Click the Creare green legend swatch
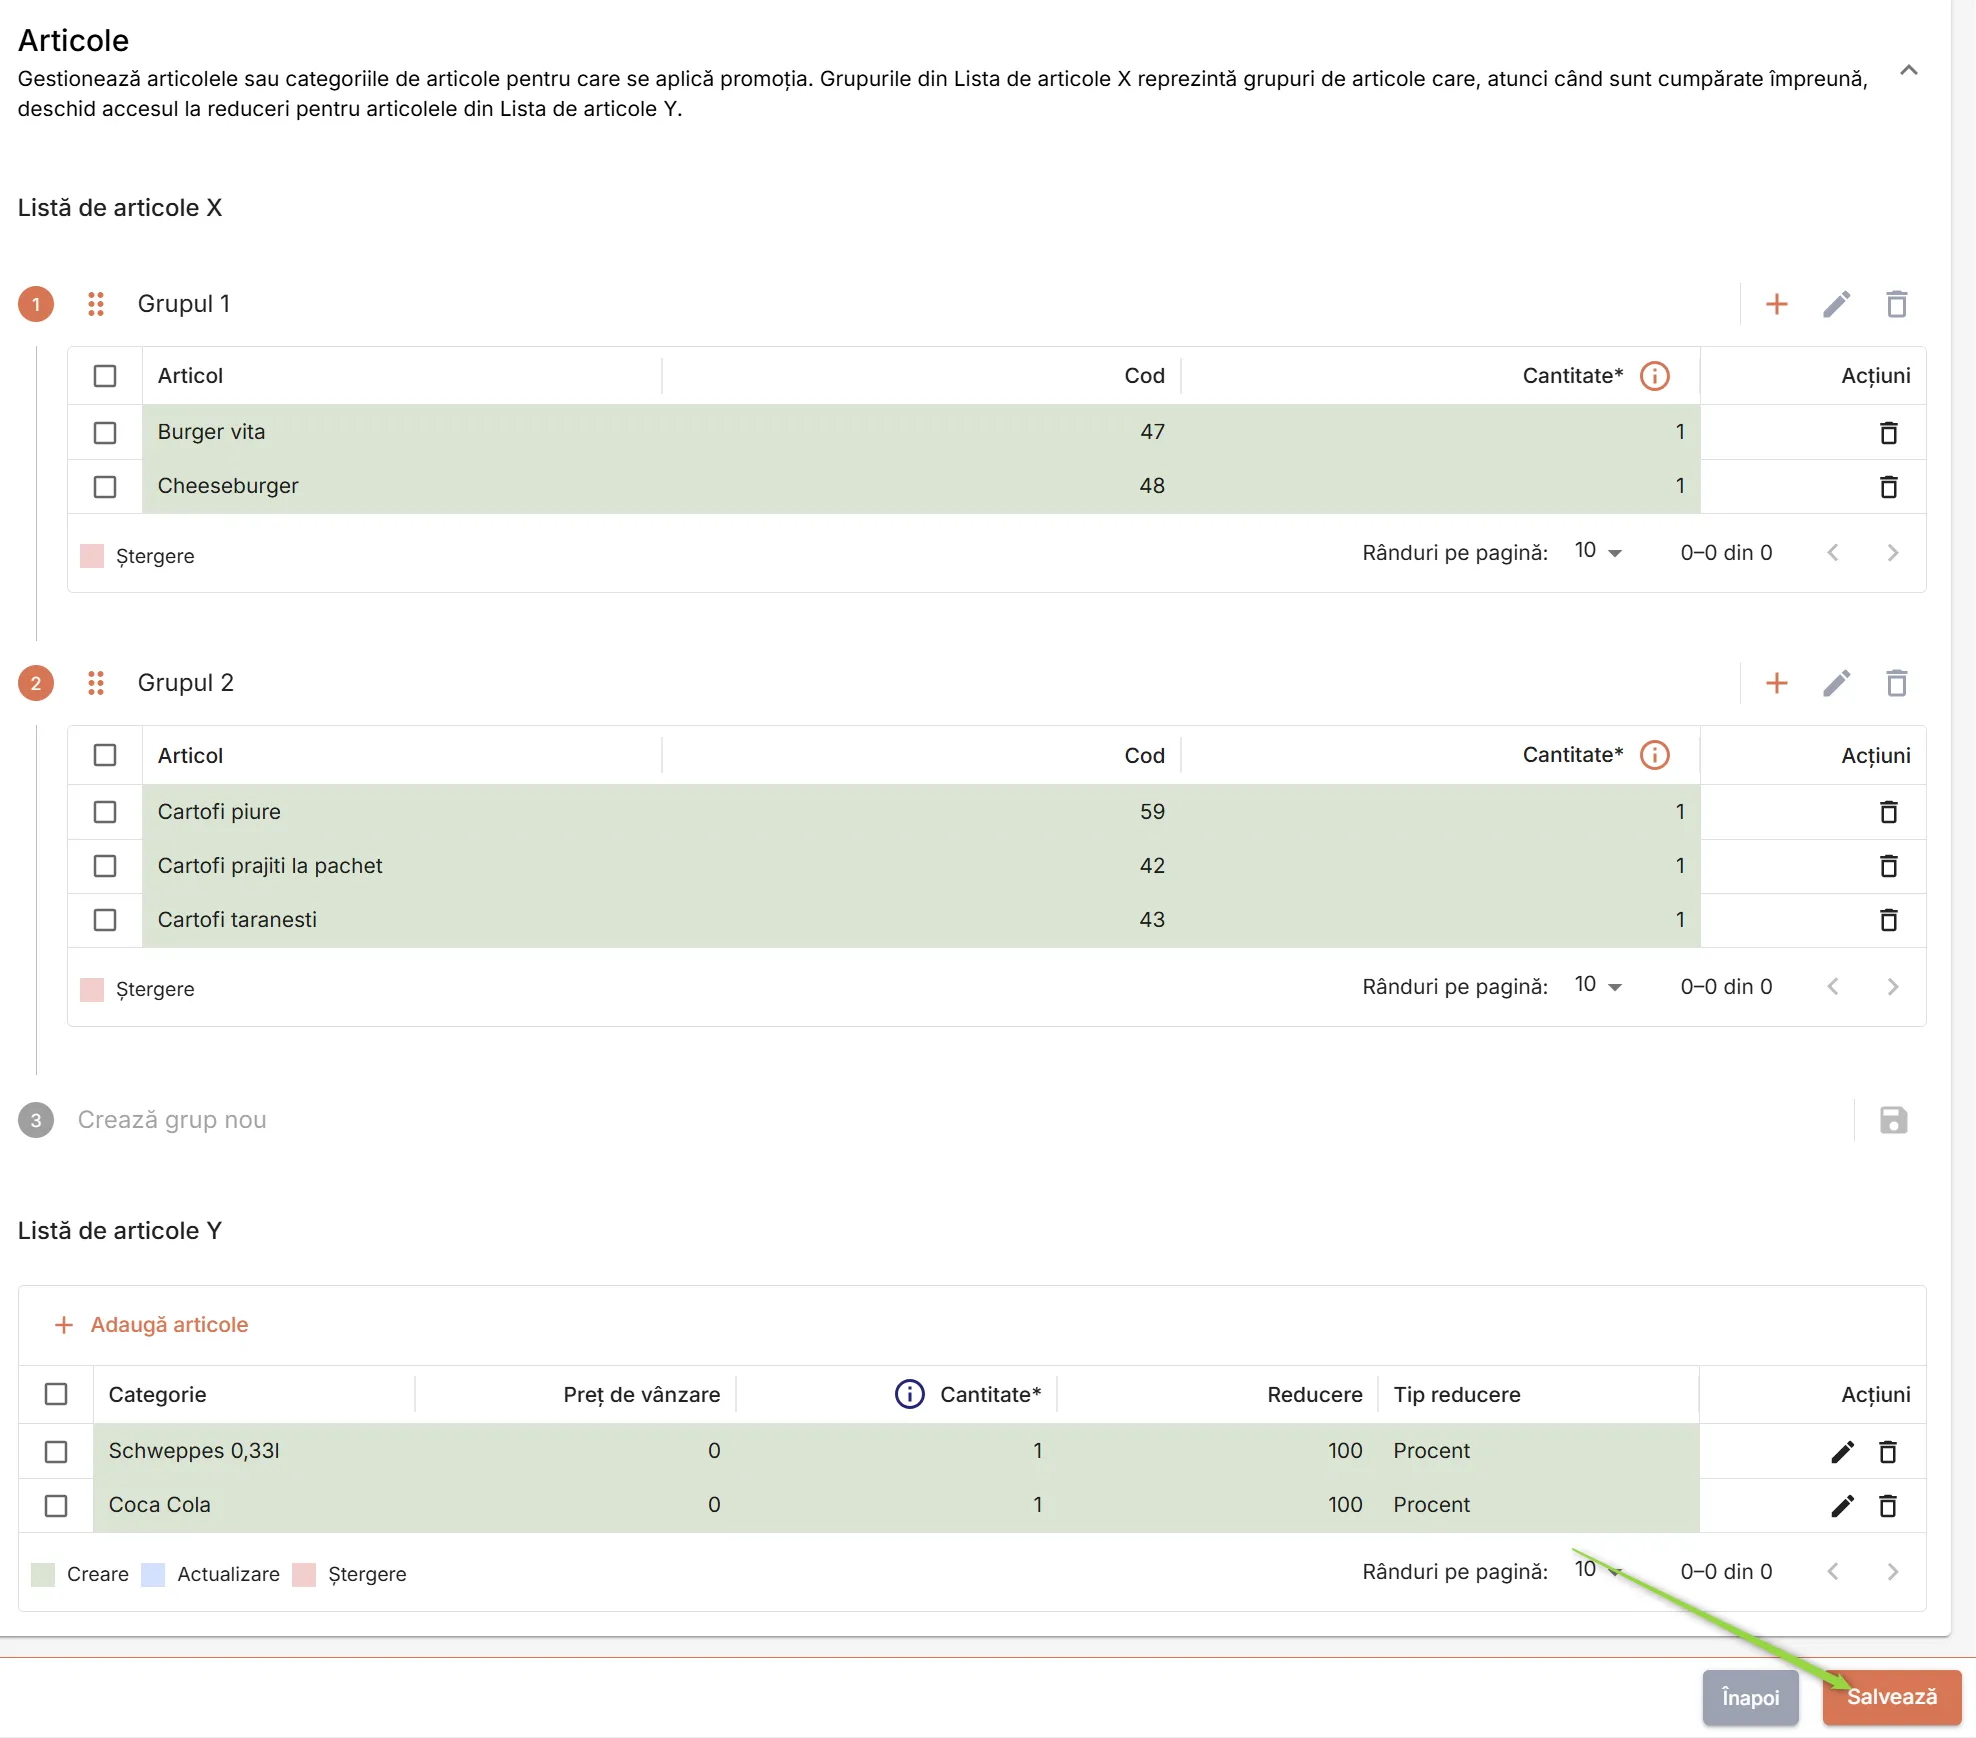1976x1738 pixels. pos(43,1574)
